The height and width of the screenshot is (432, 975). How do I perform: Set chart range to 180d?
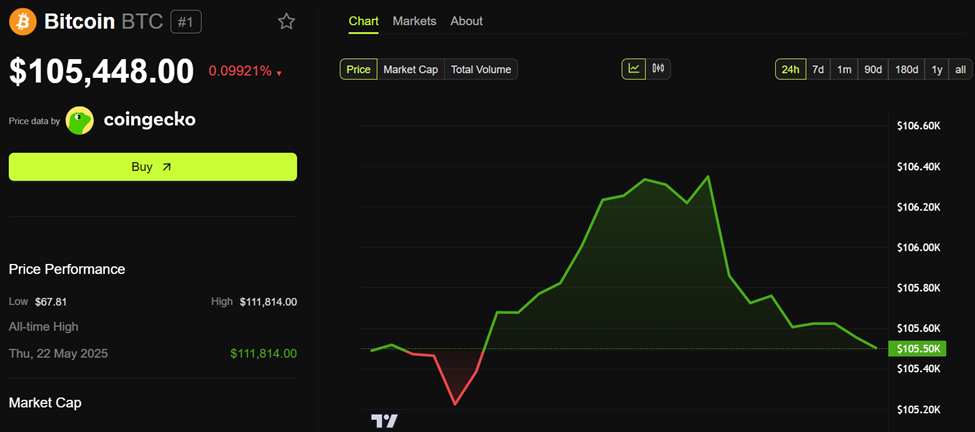click(x=907, y=69)
